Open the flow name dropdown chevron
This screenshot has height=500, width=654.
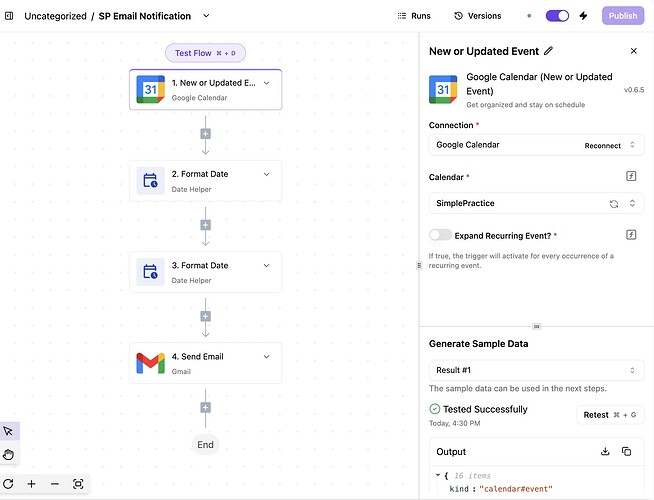point(206,16)
